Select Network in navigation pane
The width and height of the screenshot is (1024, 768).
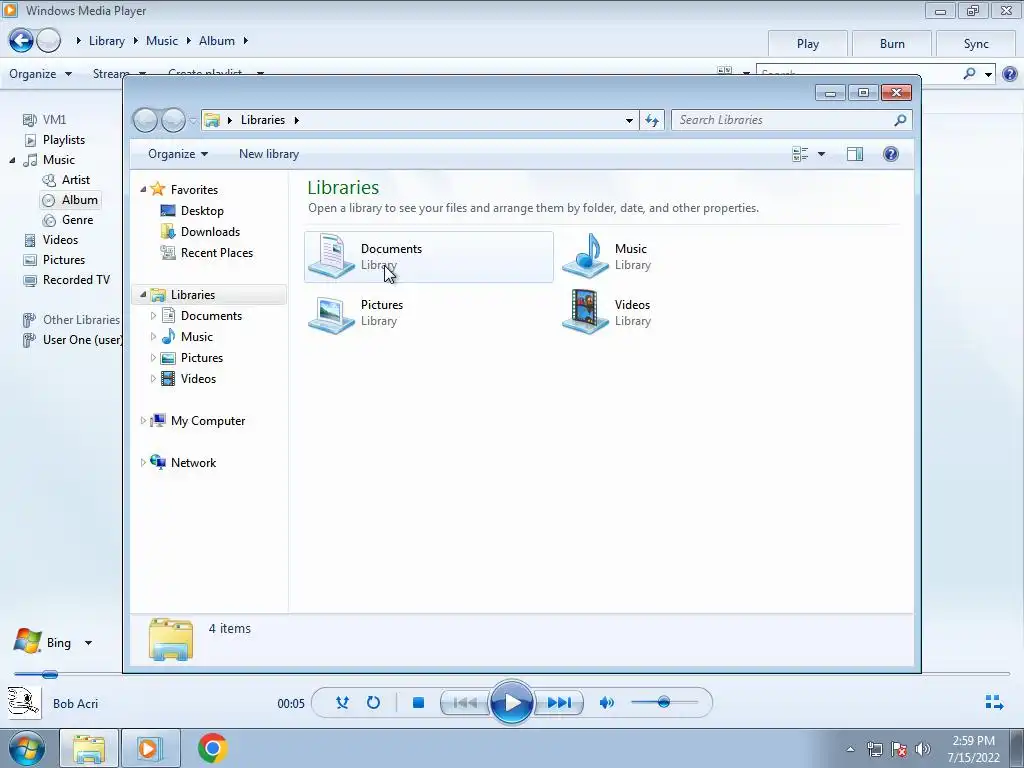193,462
